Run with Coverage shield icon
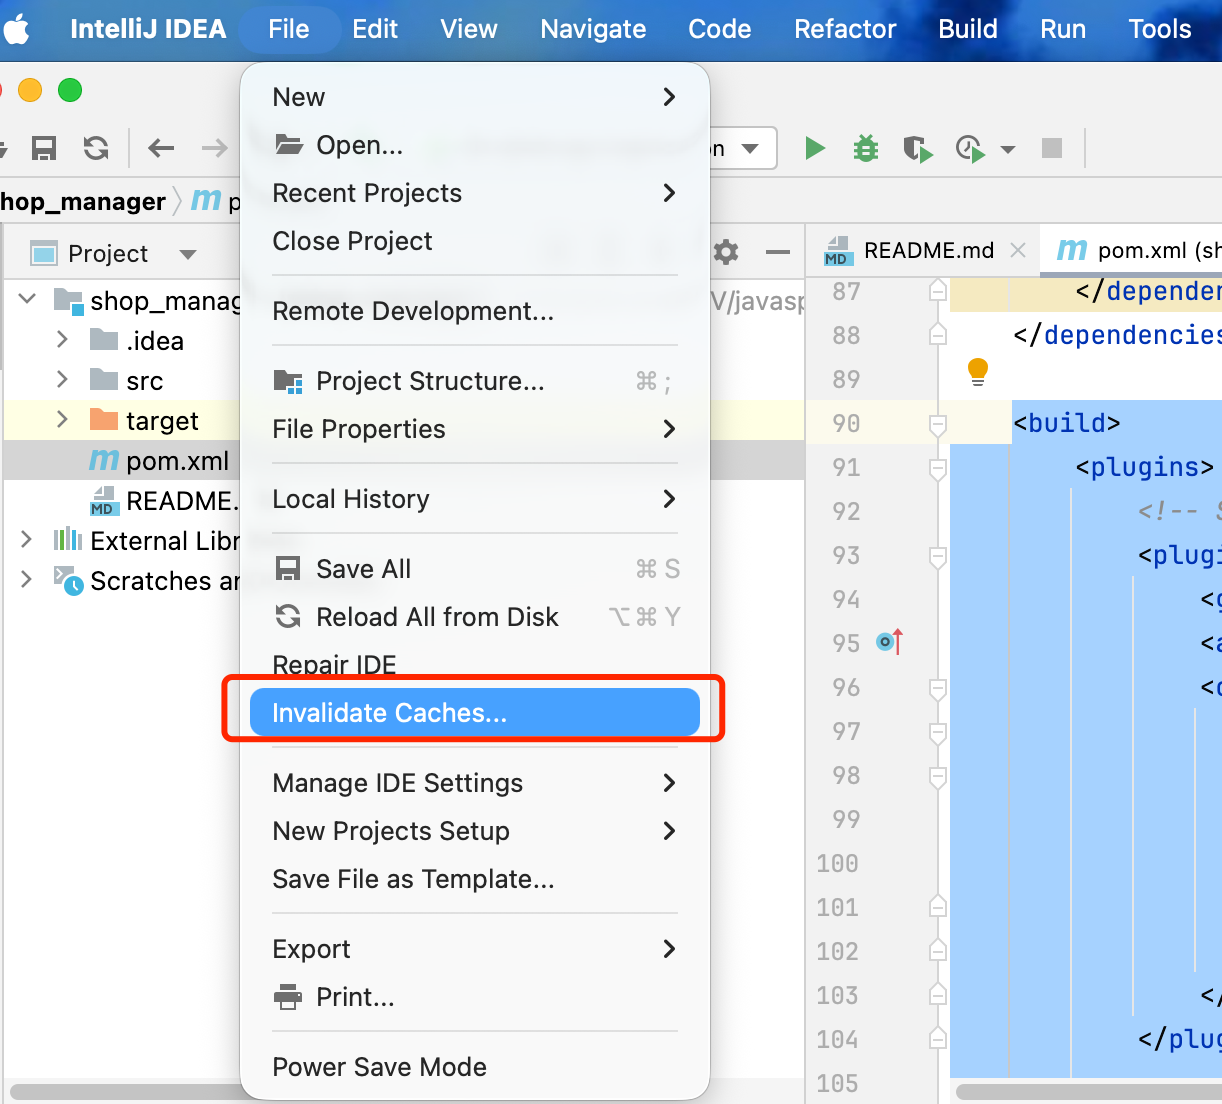This screenshot has width=1222, height=1104. [916, 149]
